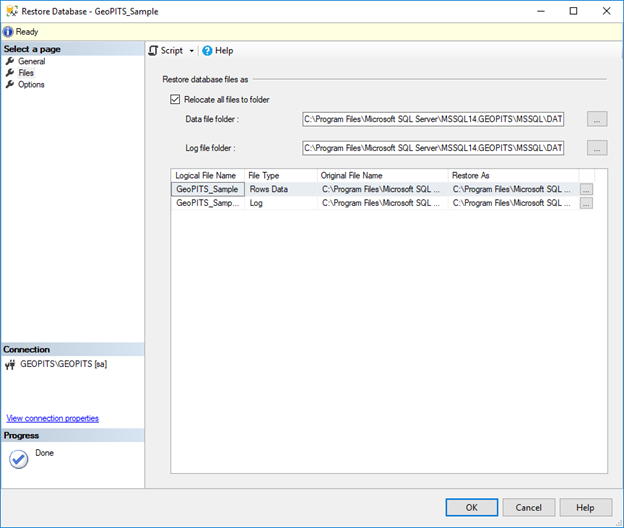
Task: Close the Restore Database window
Action: pyautogui.click(x=606, y=11)
